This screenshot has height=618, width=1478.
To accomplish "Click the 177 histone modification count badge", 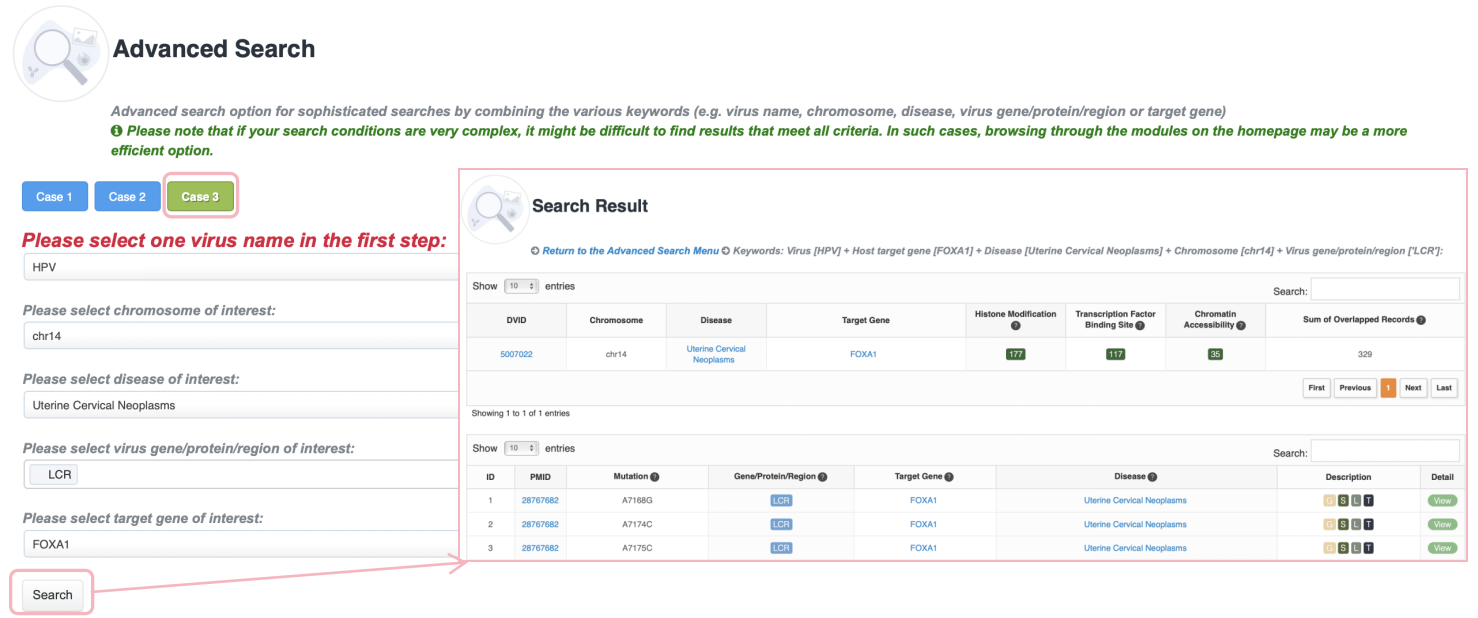I will 1015,354.
